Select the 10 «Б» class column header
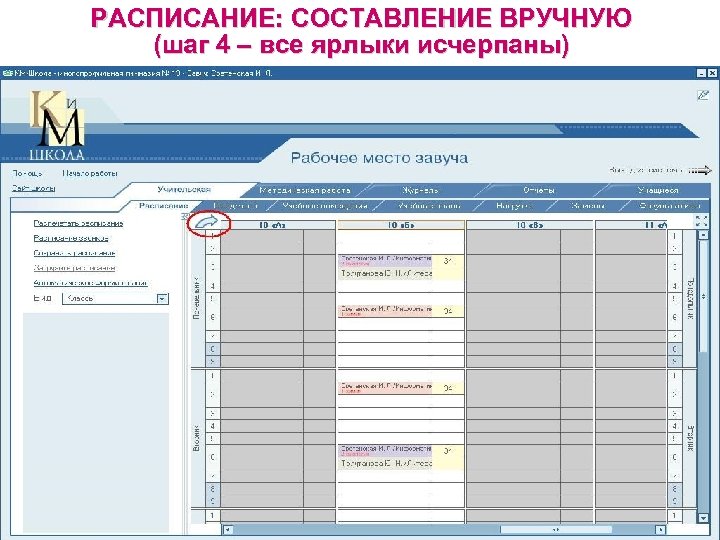This screenshot has height=540, width=720. point(401,225)
